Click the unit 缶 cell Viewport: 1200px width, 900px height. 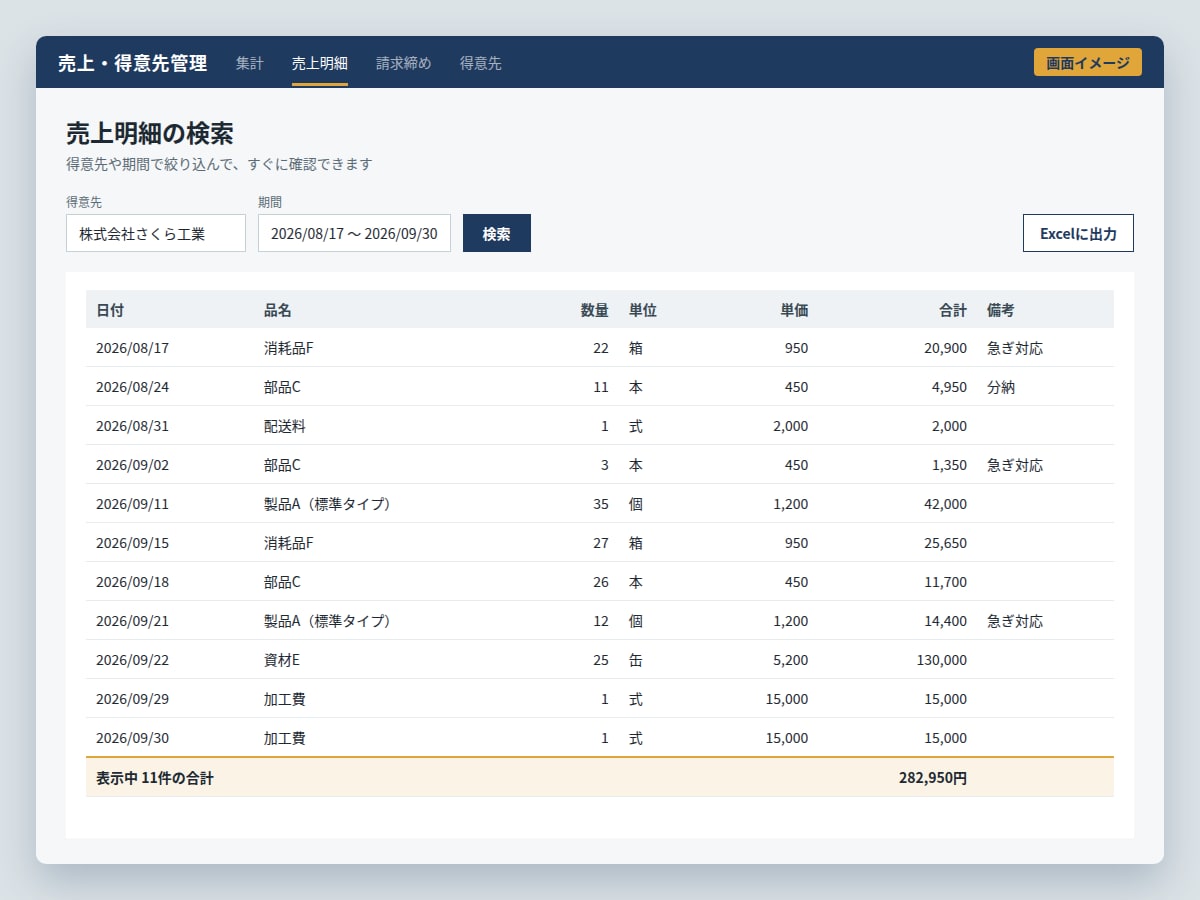click(636, 660)
